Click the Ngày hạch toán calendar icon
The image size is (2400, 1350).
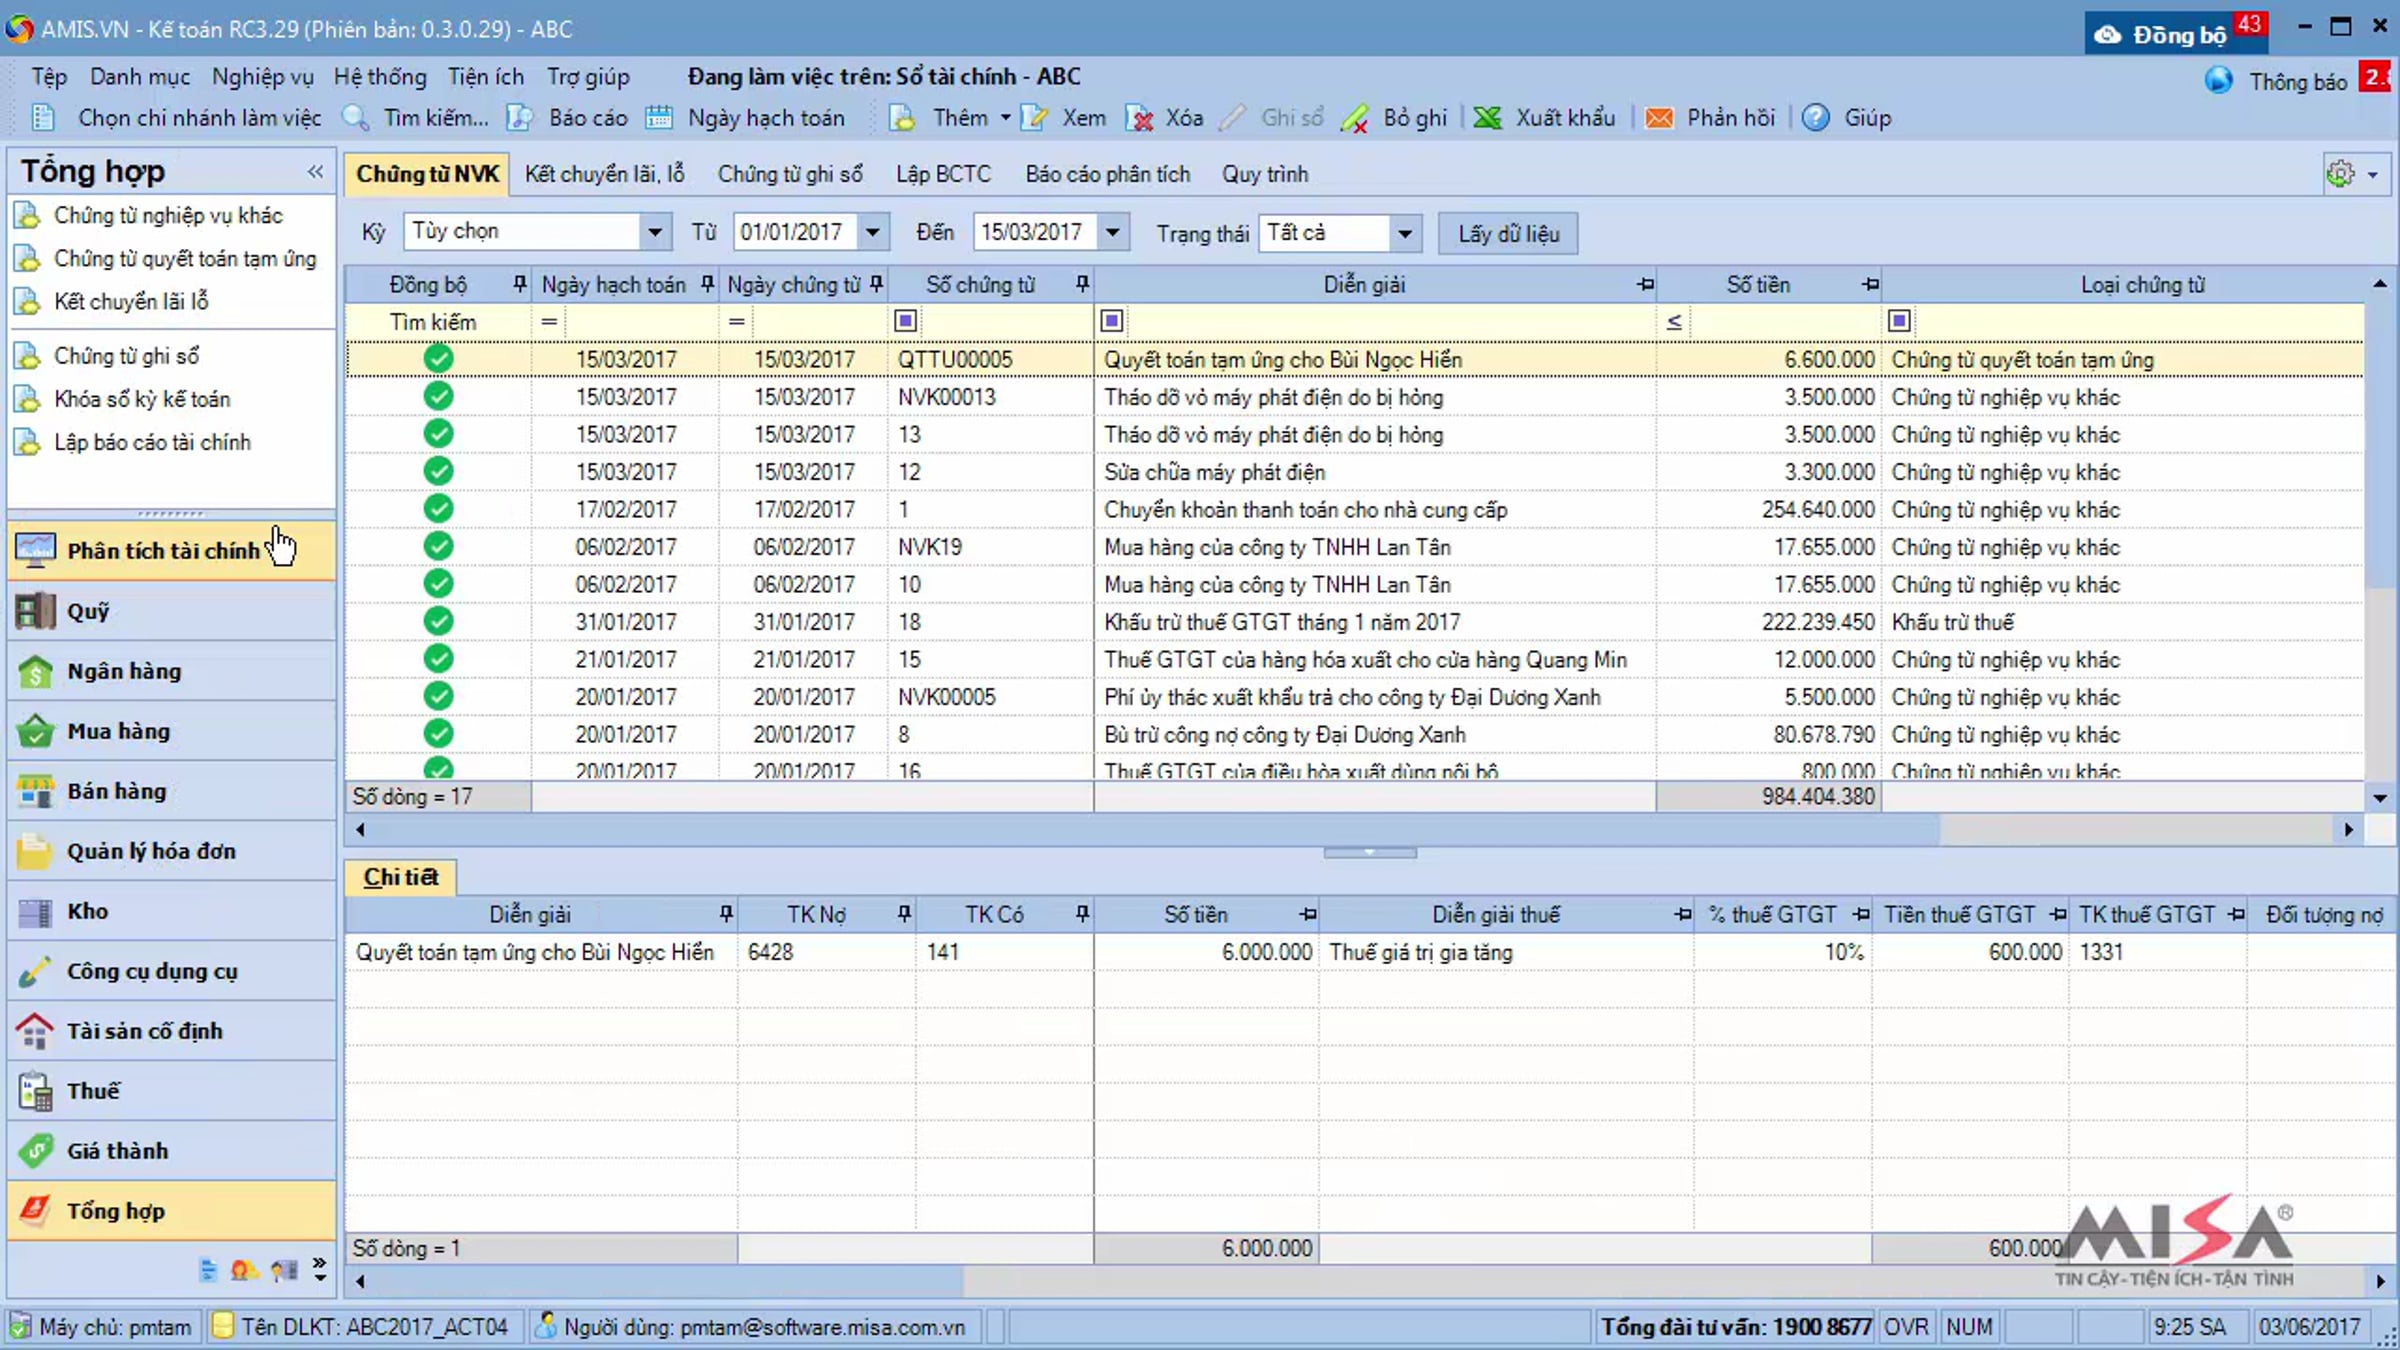tap(658, 118)
